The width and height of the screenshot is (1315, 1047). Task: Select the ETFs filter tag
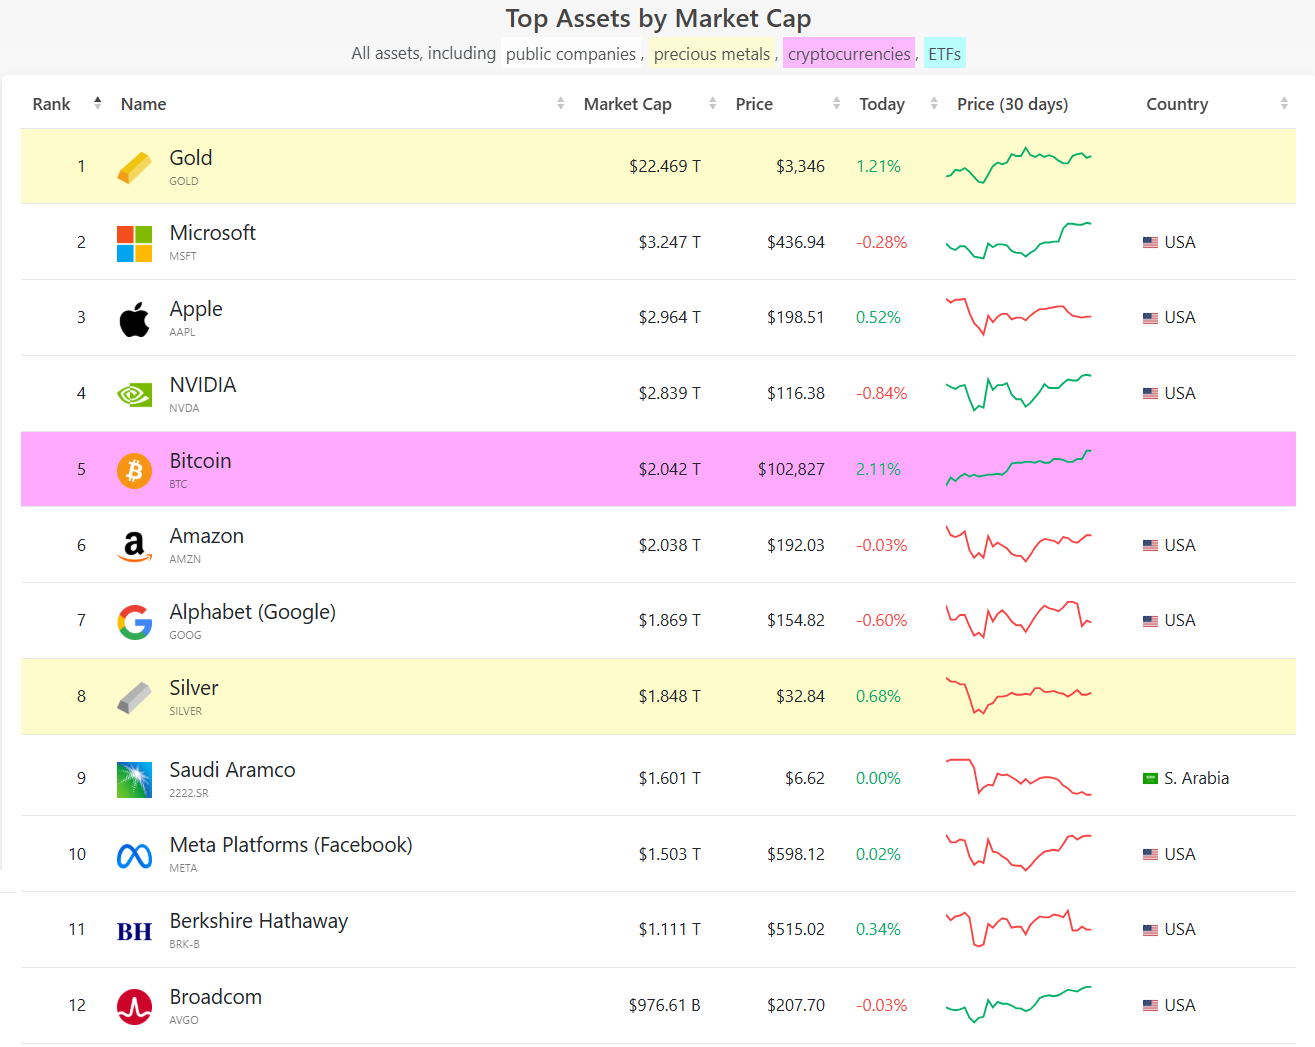click(944, 54)
